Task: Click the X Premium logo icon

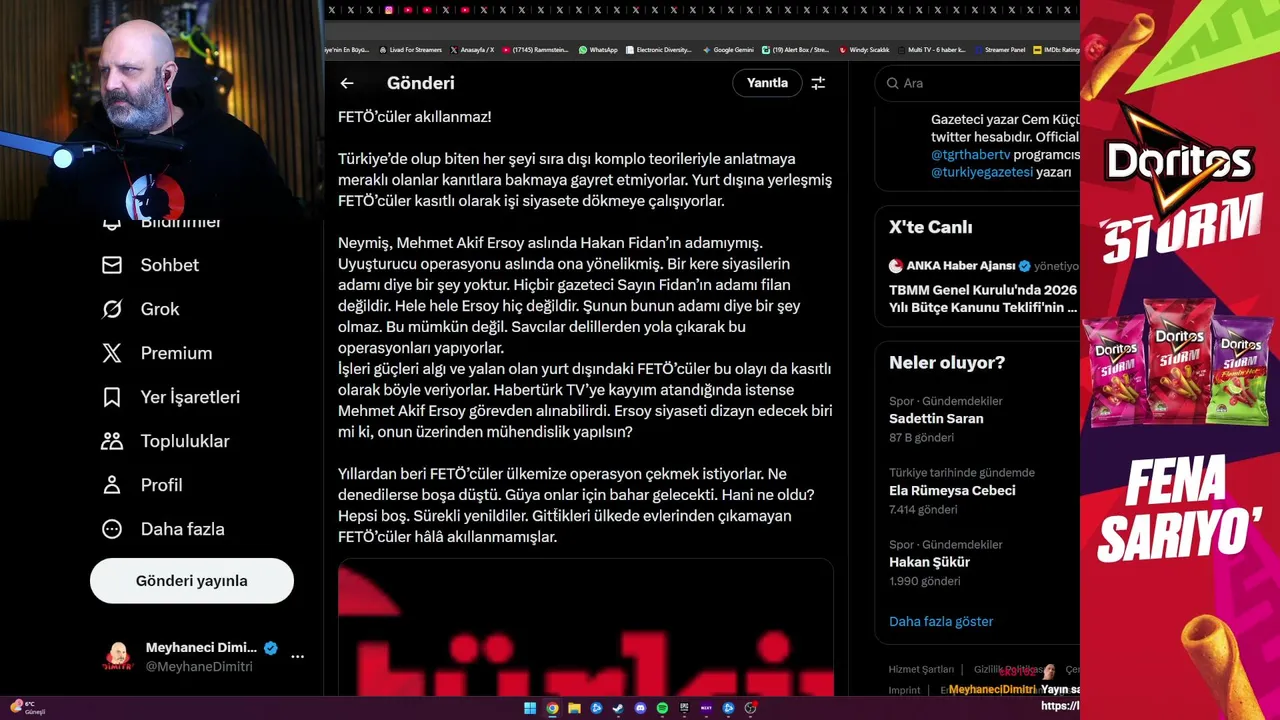Action: coord(112,353)
